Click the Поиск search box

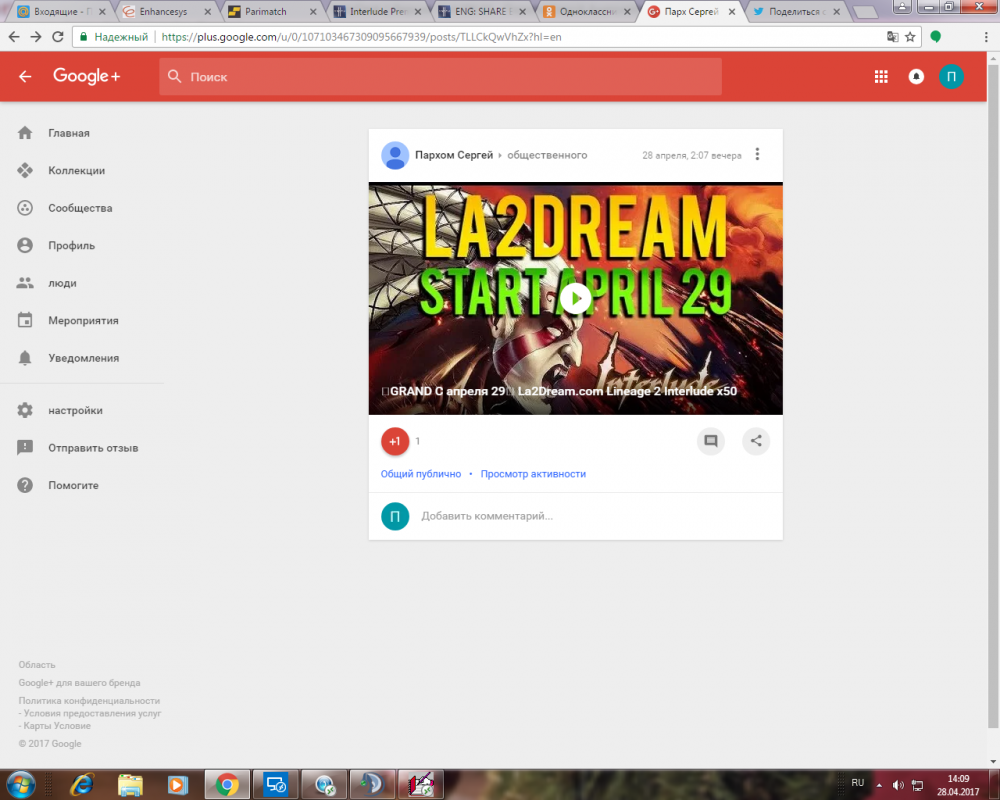(440, 77)
